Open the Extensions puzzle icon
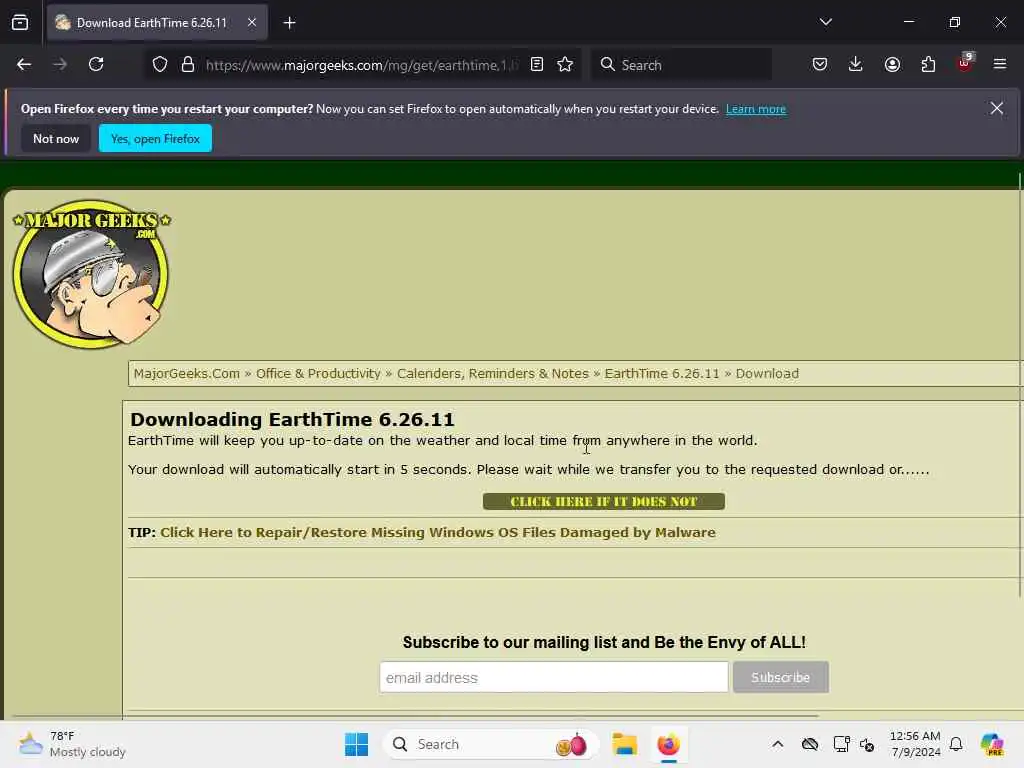This screenshot has height=768, width=1024. [x=928, y=65]
